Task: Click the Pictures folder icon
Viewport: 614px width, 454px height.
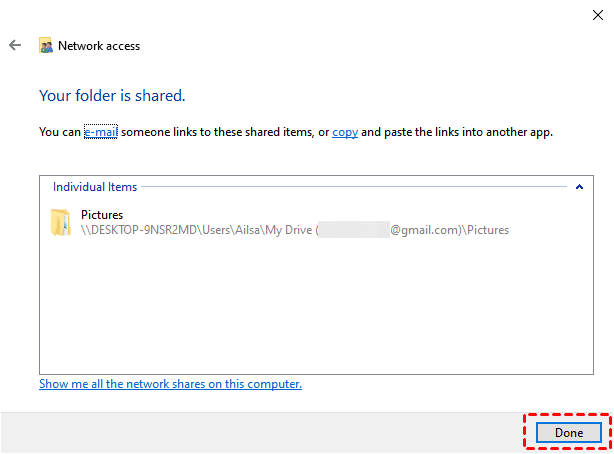Action: click(x=61, y=222)
